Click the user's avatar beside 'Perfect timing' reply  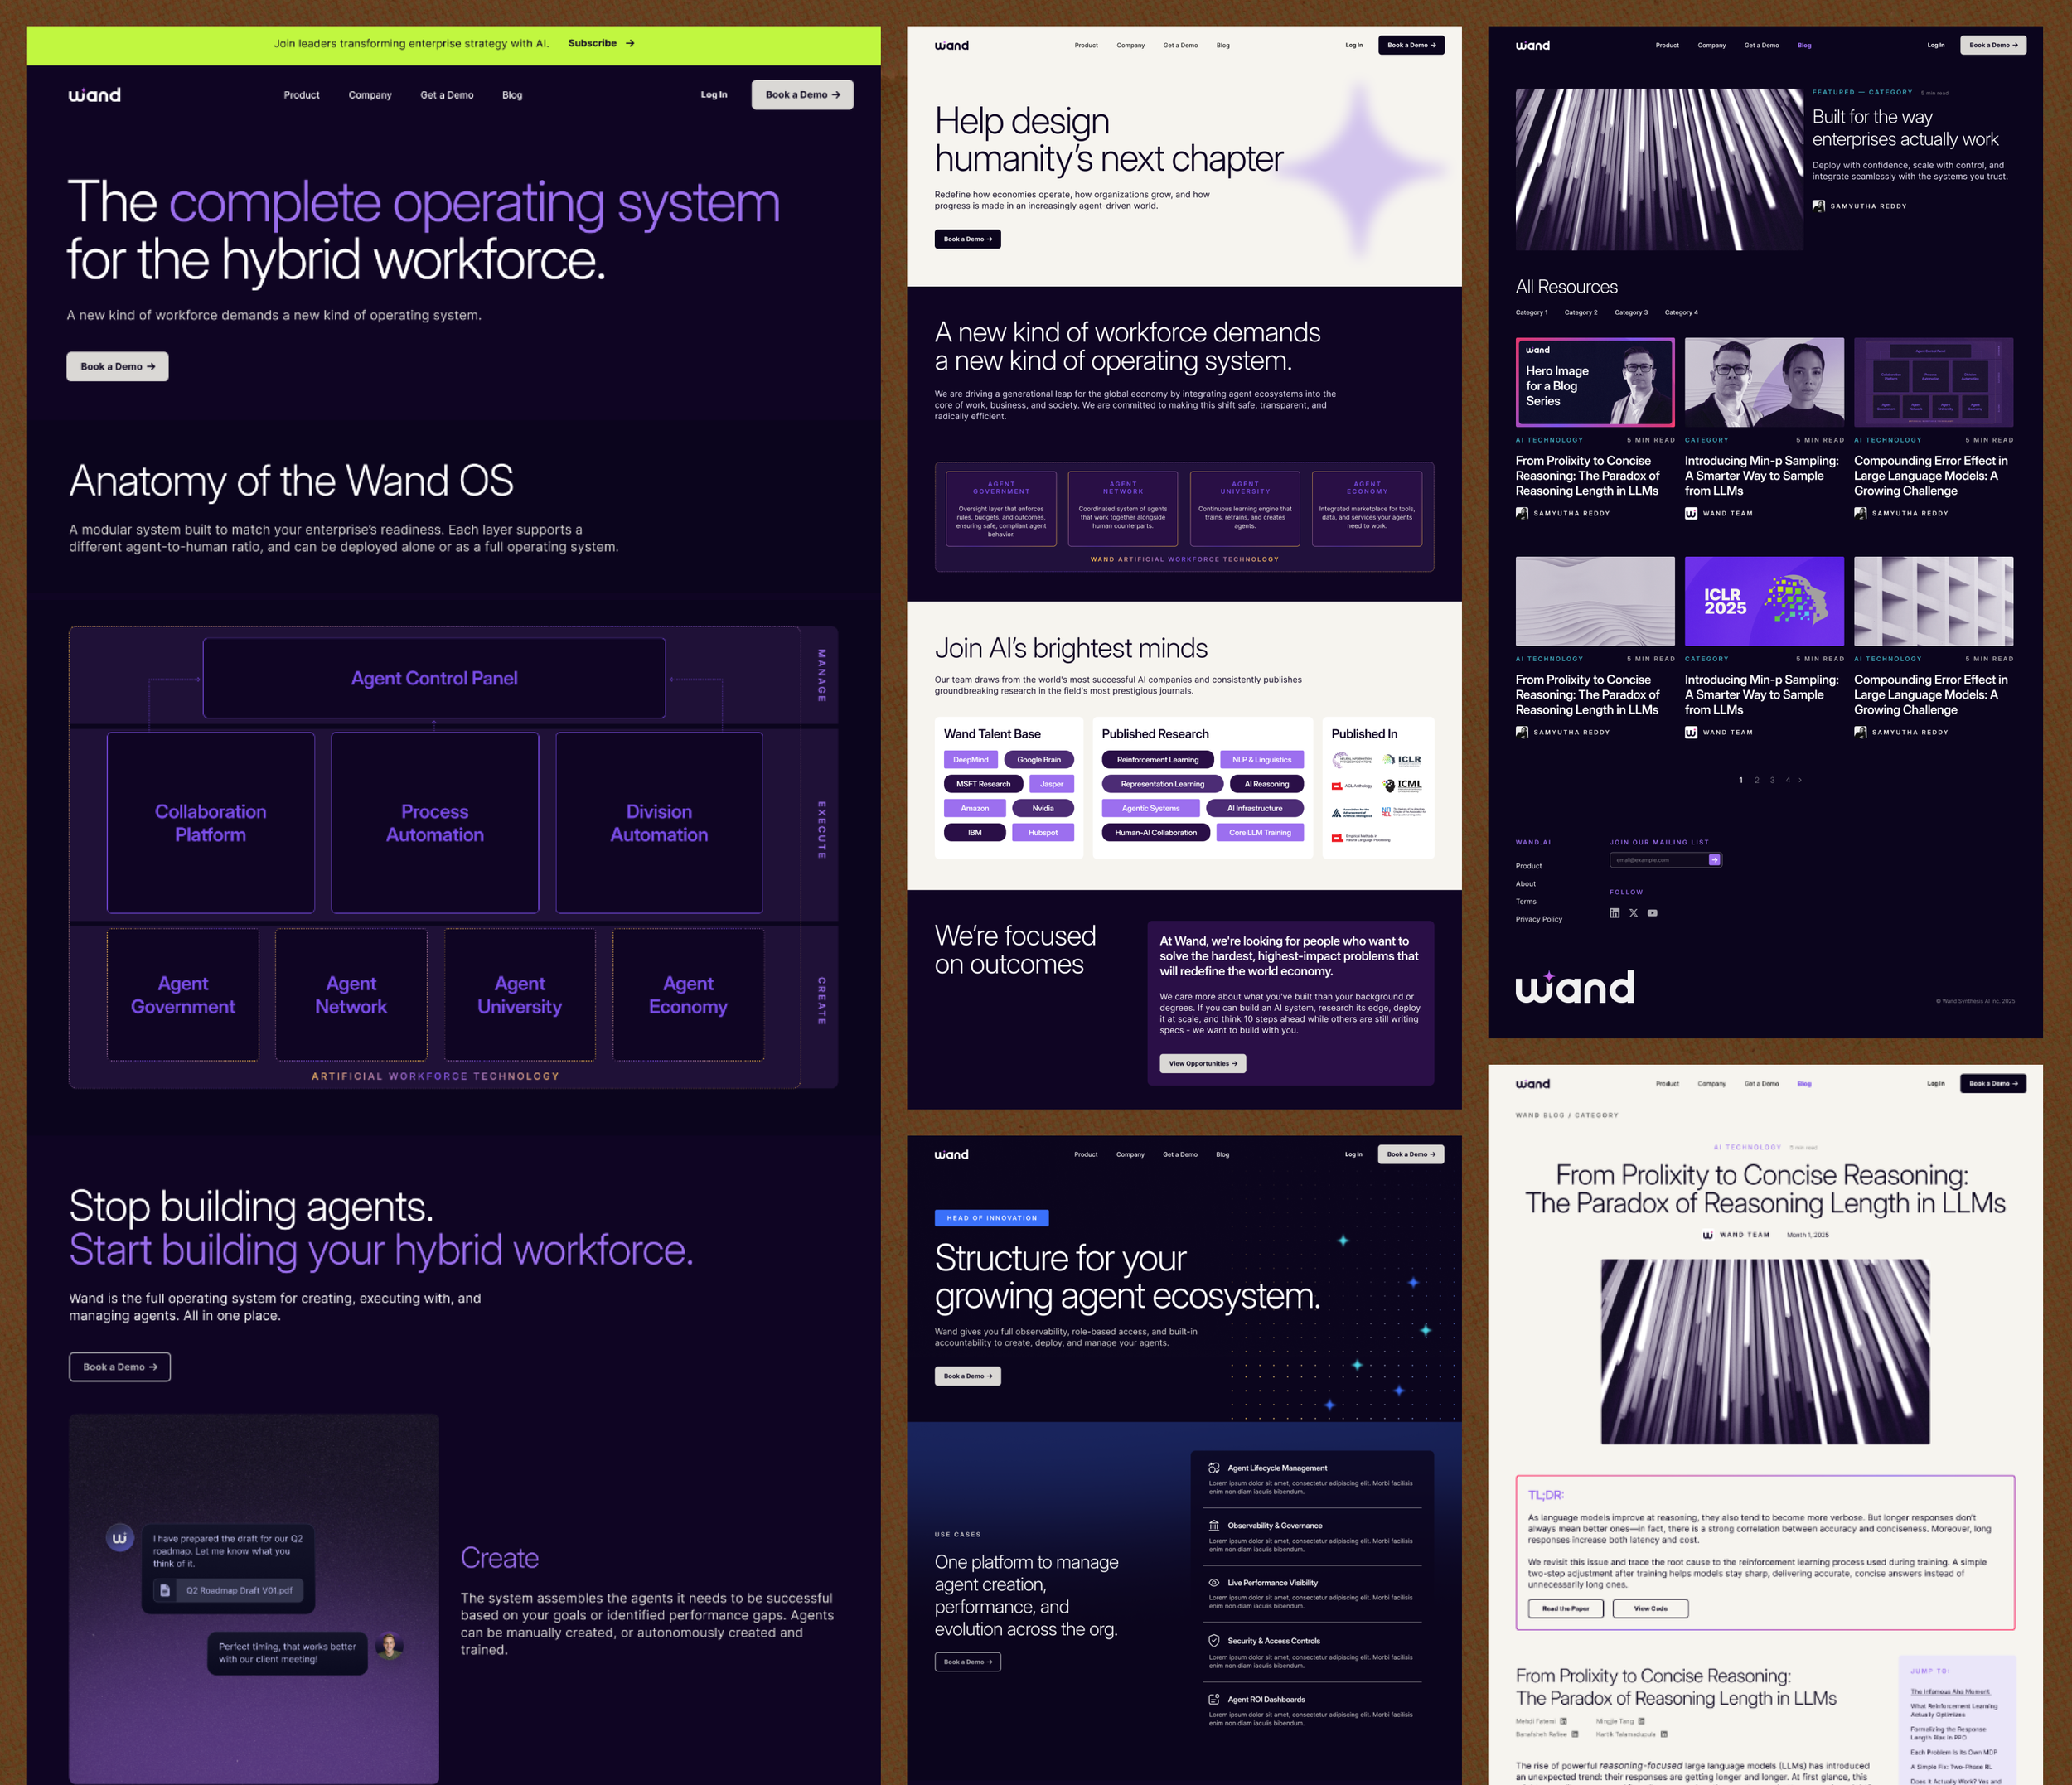point(389,1645)
